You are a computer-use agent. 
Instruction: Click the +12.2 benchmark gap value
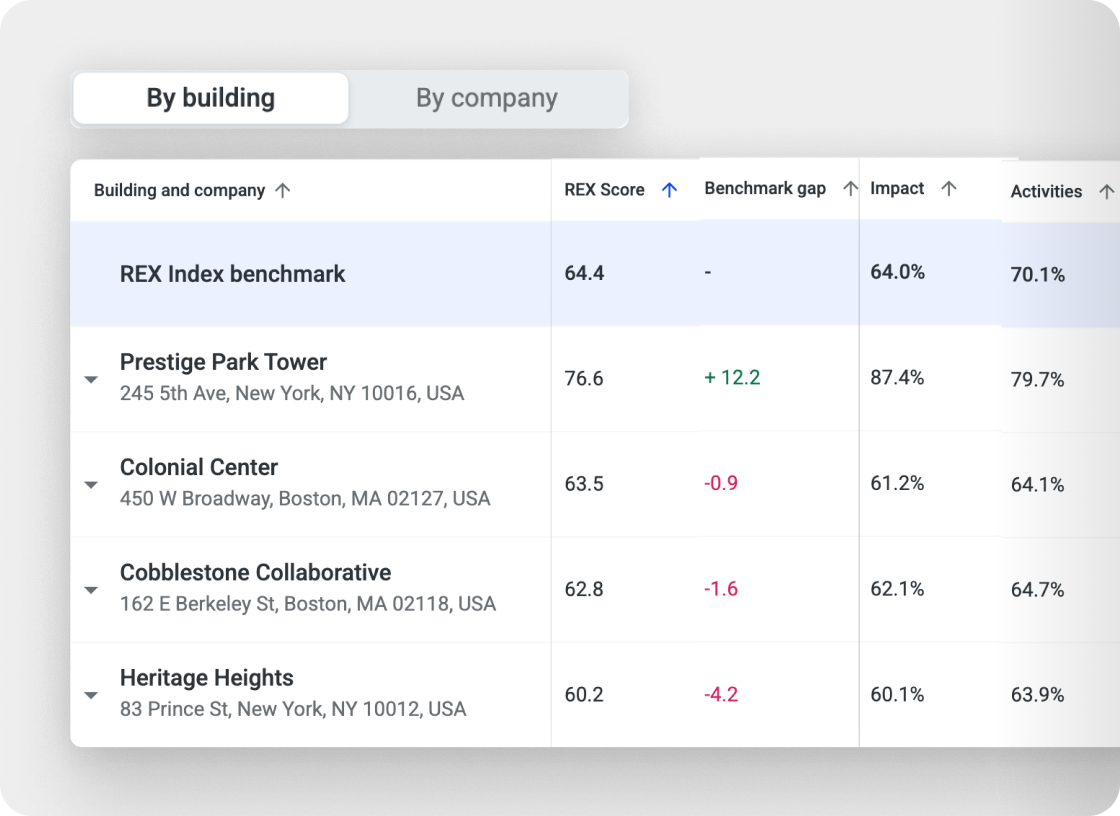tap(732, 377)
